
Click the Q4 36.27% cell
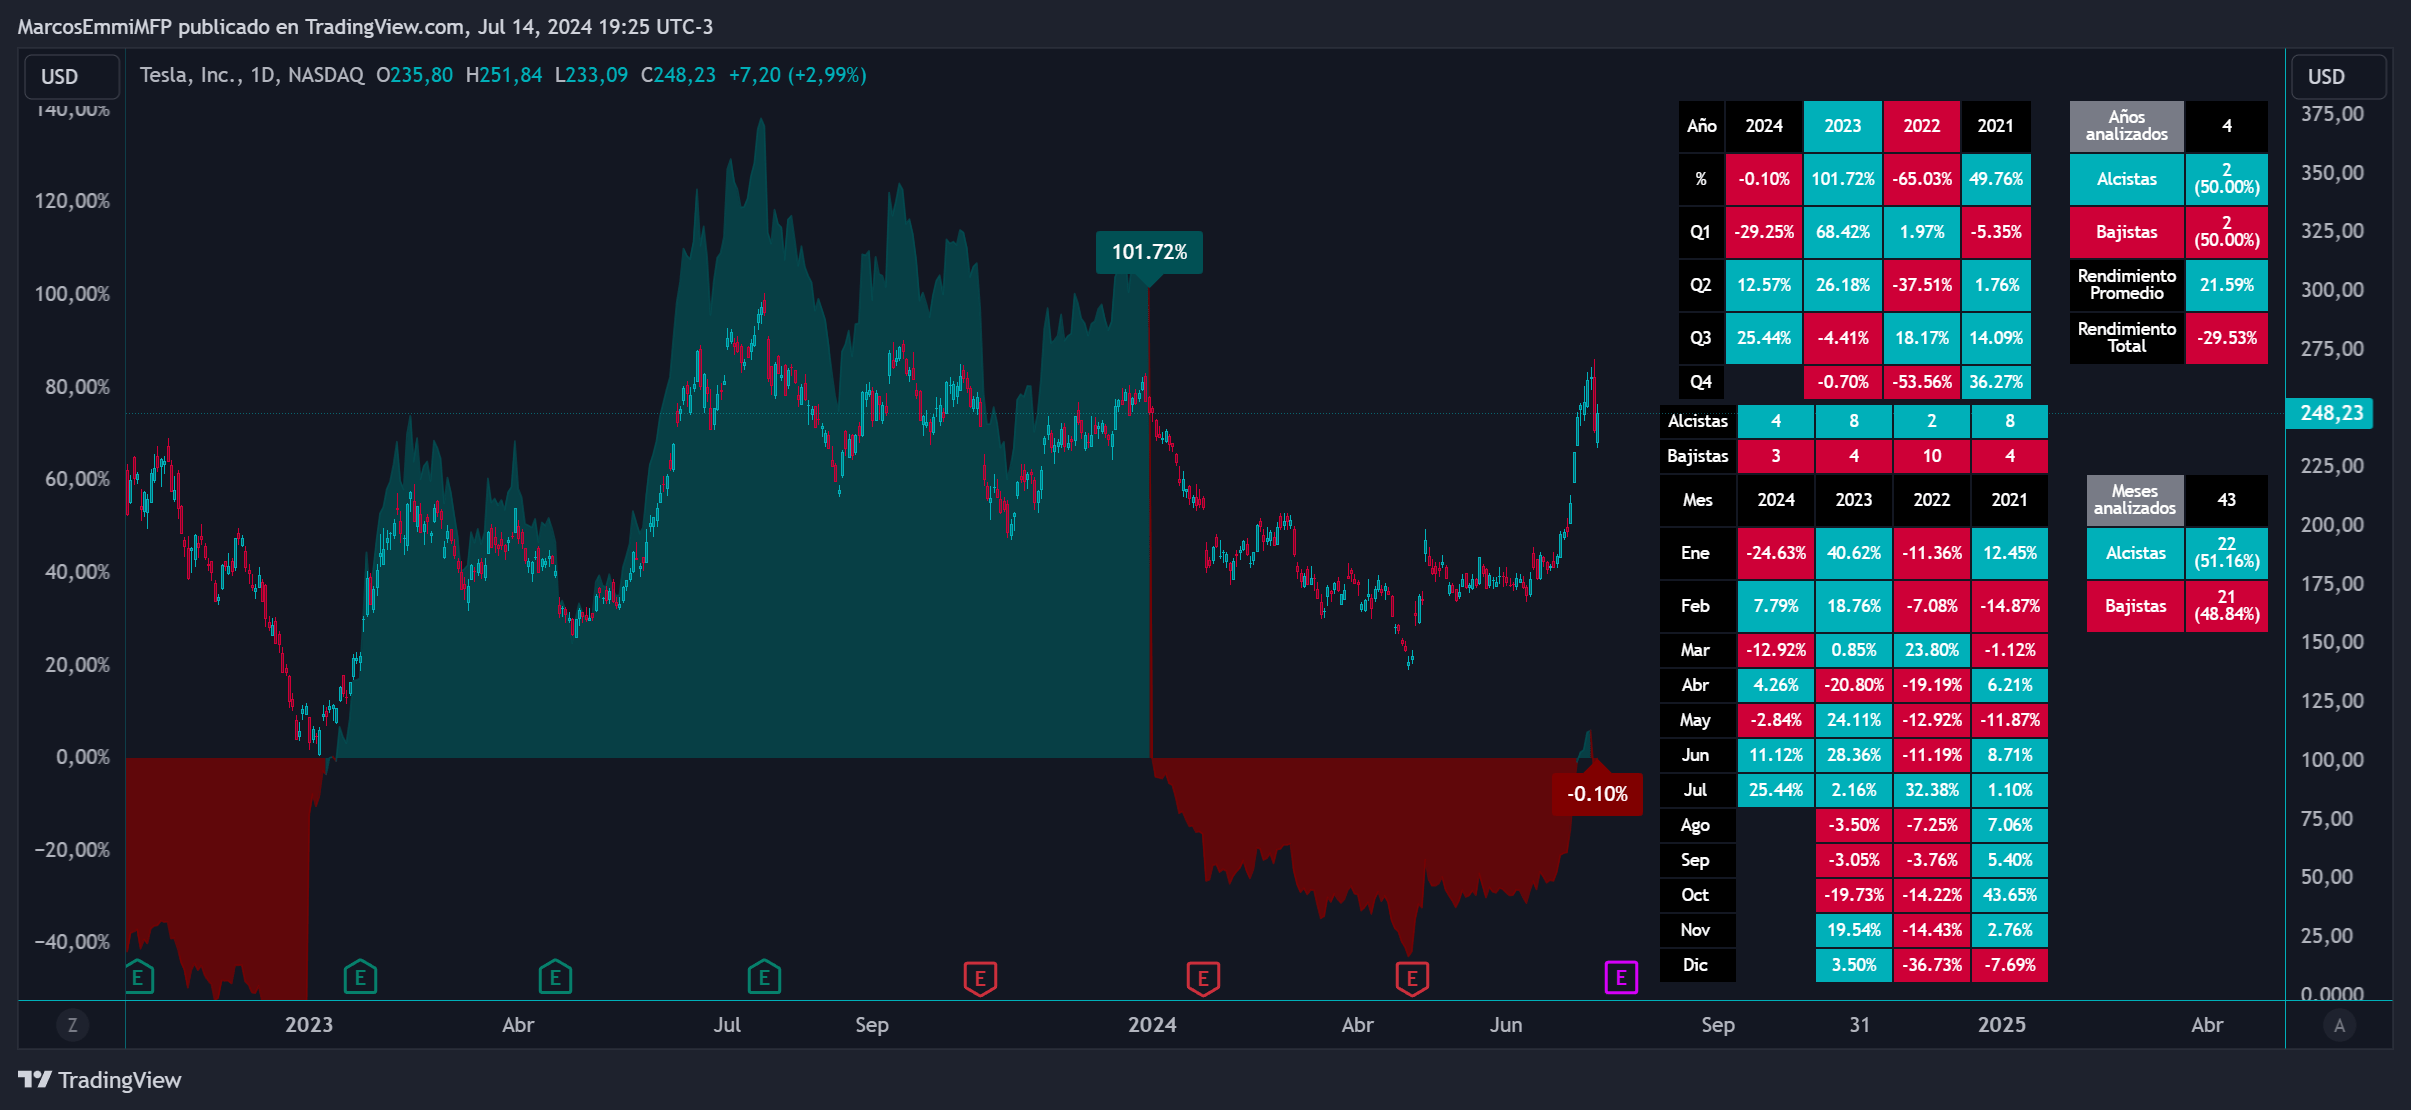tap(1996, 382)
